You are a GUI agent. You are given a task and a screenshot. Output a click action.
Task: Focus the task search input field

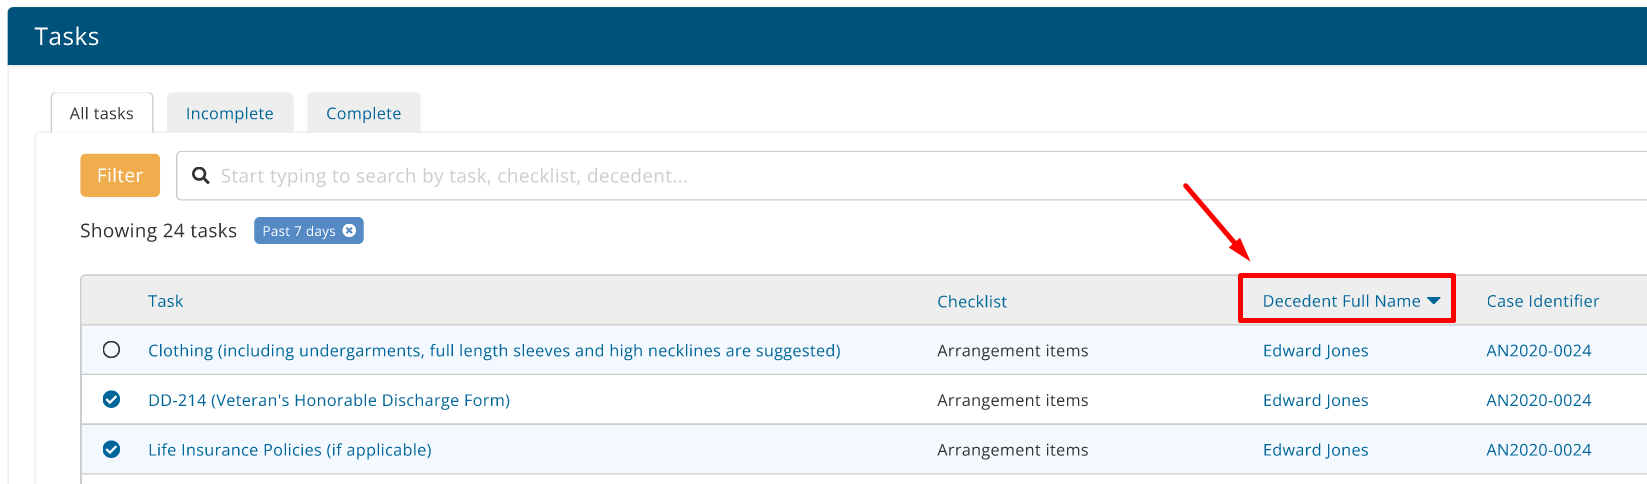pos(912,176)
